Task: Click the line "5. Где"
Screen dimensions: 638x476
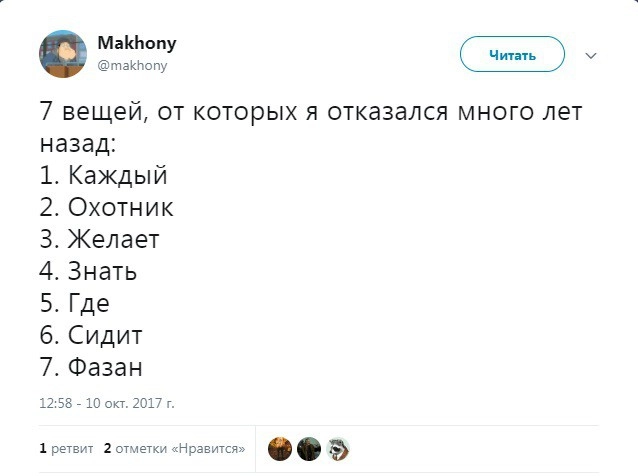Action: 75,303
